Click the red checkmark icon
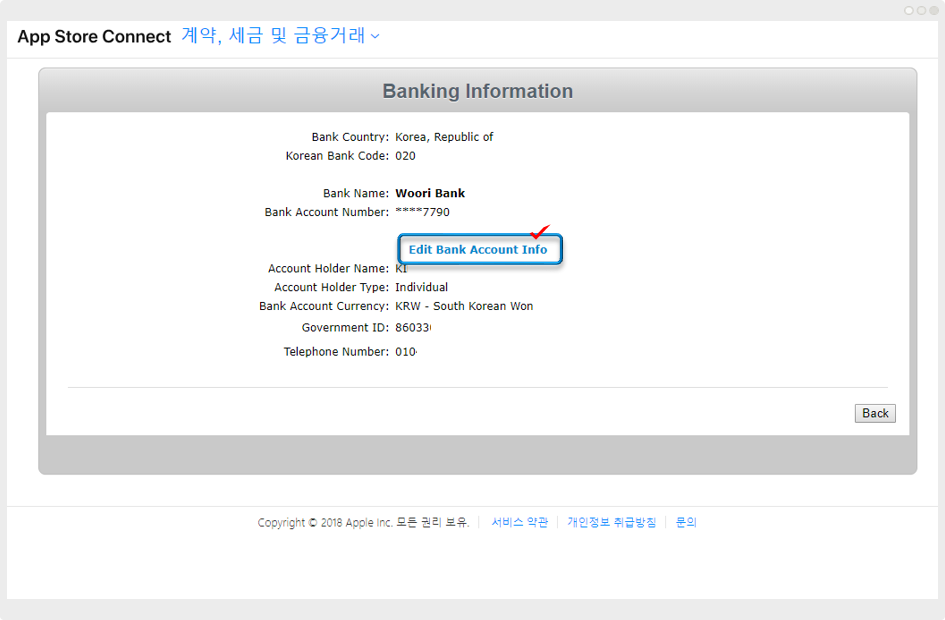Image resolution: width=945 pixels, height=620 pixels. [540, 231]
